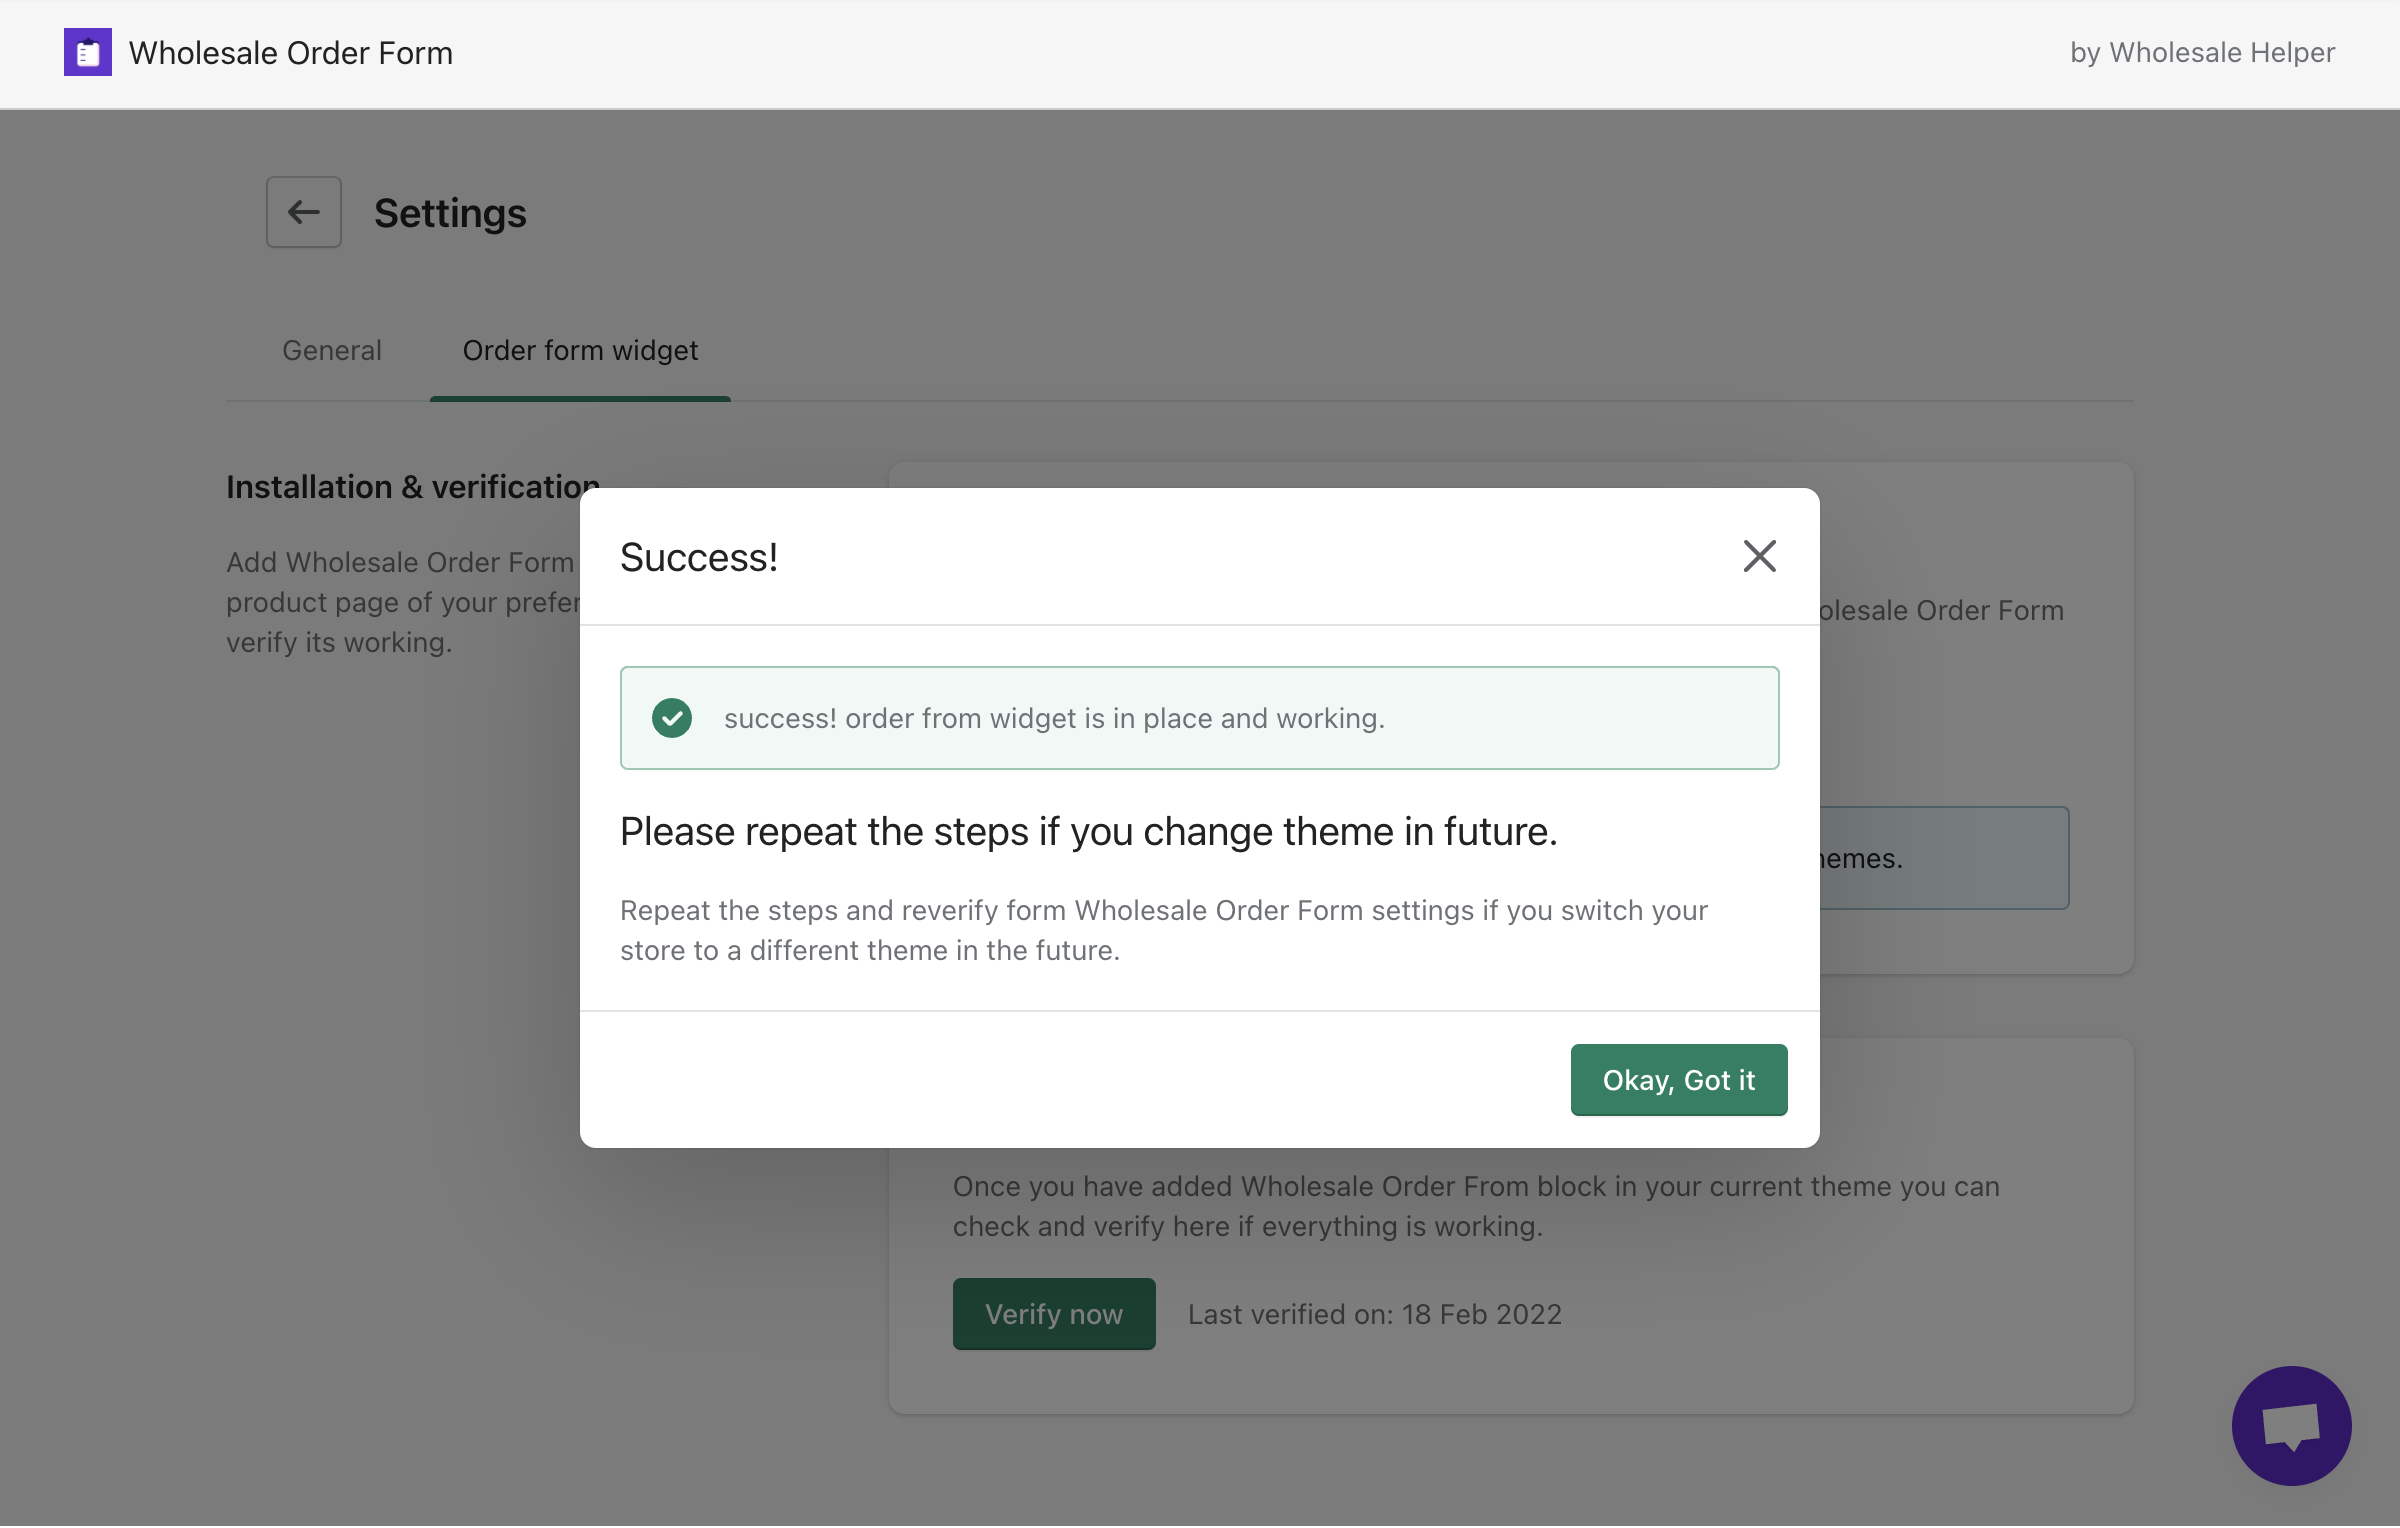
Task: Click 'Once you have added Wholesale Order From' text
Action: pos(1476,1206)
